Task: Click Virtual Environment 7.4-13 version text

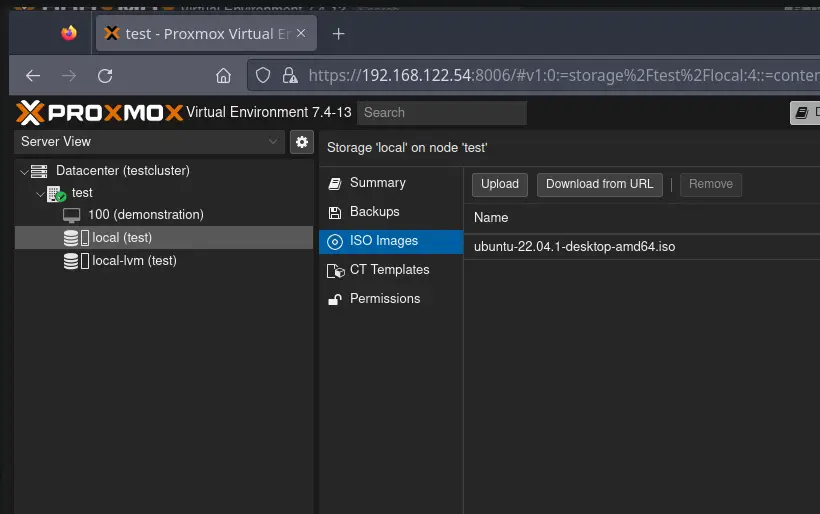Action: [269, 112]
